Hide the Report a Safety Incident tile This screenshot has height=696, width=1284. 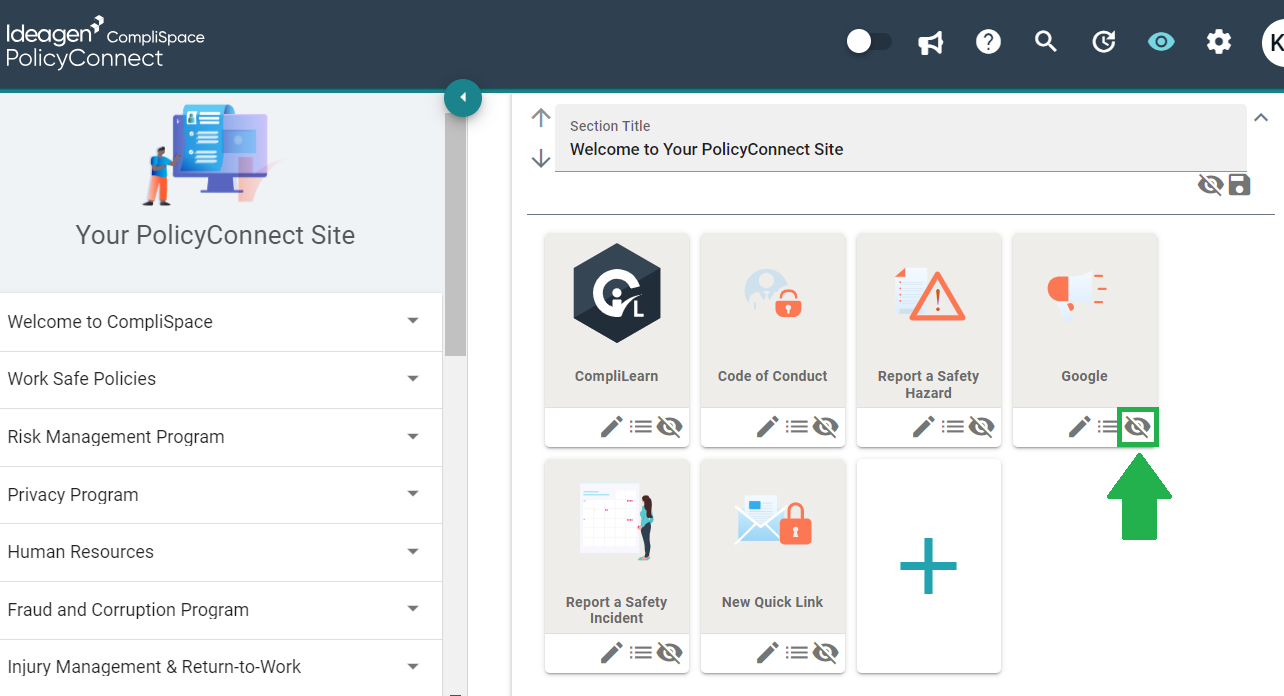(669, 653)
